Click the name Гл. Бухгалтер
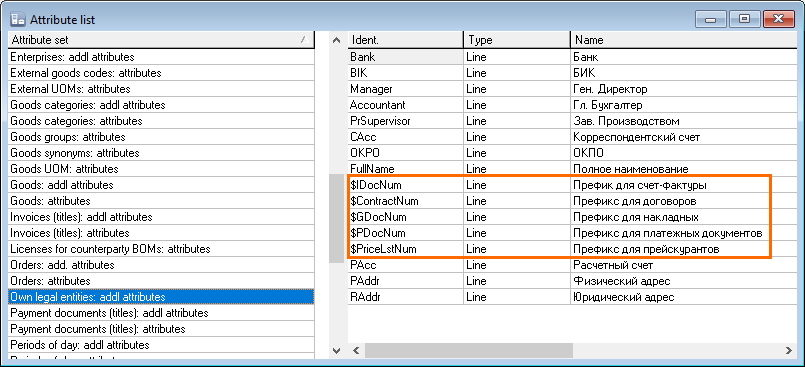 pyautogui.click(x=607, y=105)
